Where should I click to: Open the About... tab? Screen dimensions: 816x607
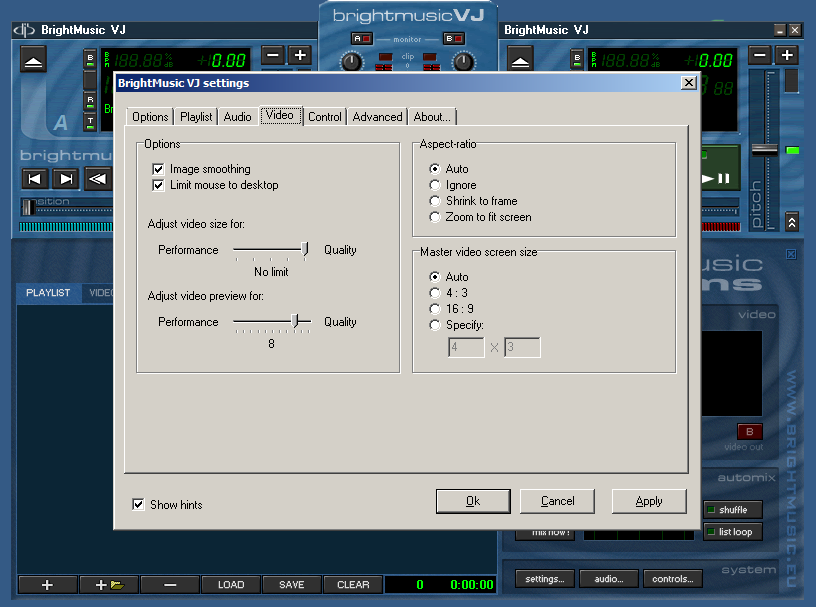pos(432,117)
